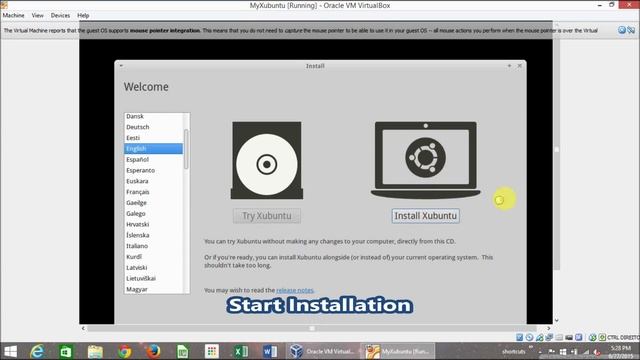Click the CD disc image above Try Xubuntu
This screenshot has height=360, width=640.
click(x=267, y=160)
